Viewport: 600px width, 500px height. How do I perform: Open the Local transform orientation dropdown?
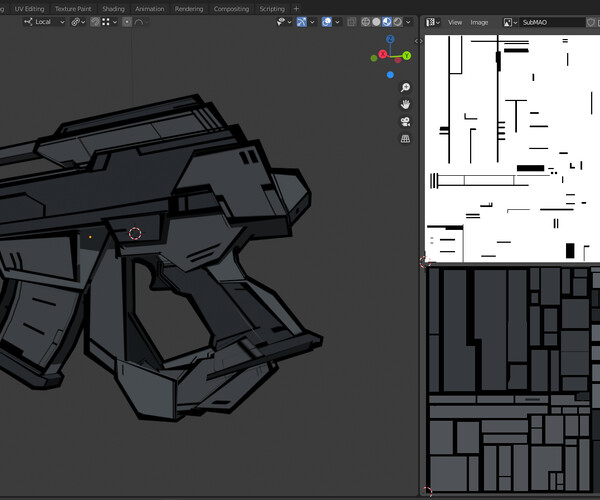(43, 21)
